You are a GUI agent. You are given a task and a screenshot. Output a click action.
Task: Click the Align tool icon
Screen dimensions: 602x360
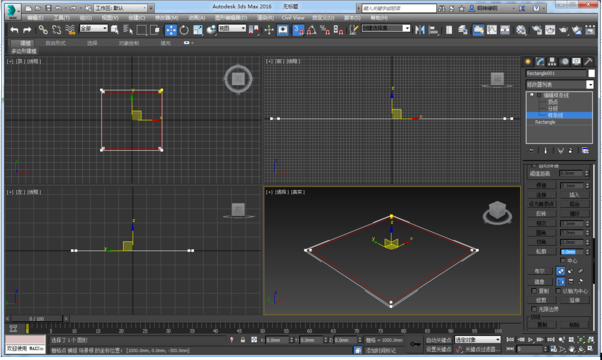point(433,30)
